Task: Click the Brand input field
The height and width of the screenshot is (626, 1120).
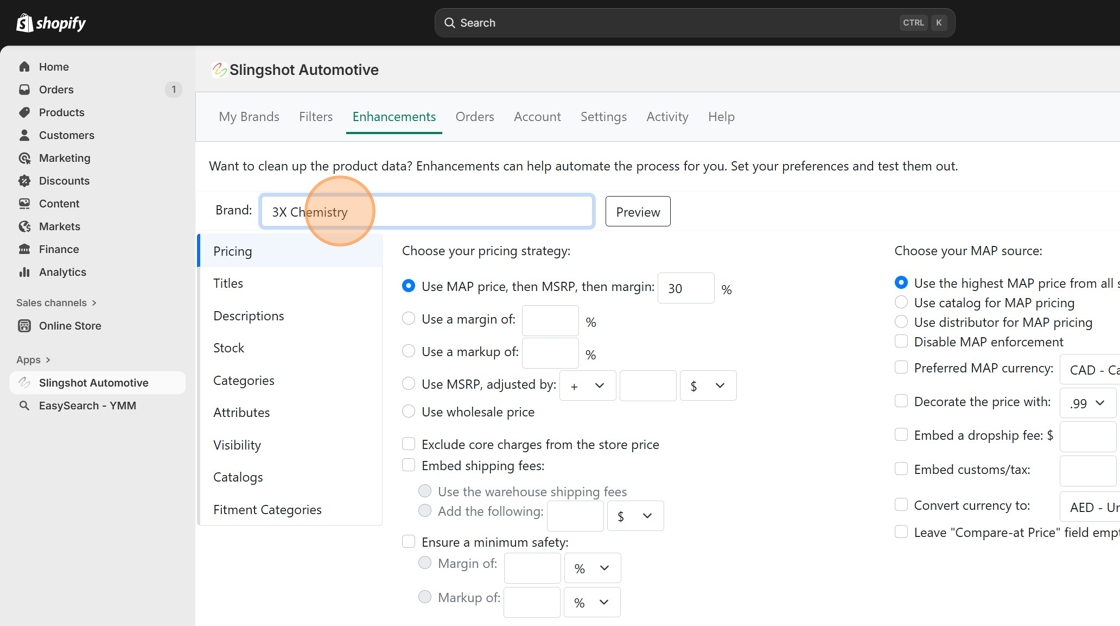Action: click(x=427, y=212)
